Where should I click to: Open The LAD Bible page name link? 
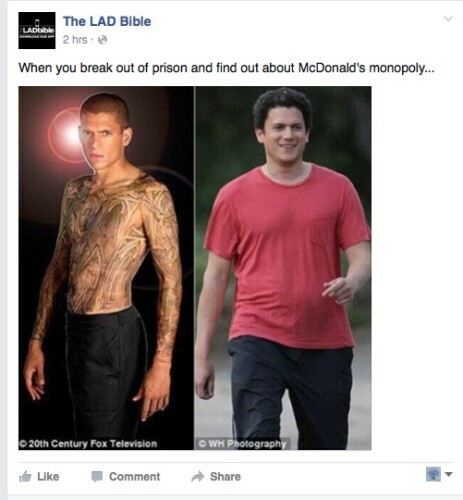click(107, 21)
